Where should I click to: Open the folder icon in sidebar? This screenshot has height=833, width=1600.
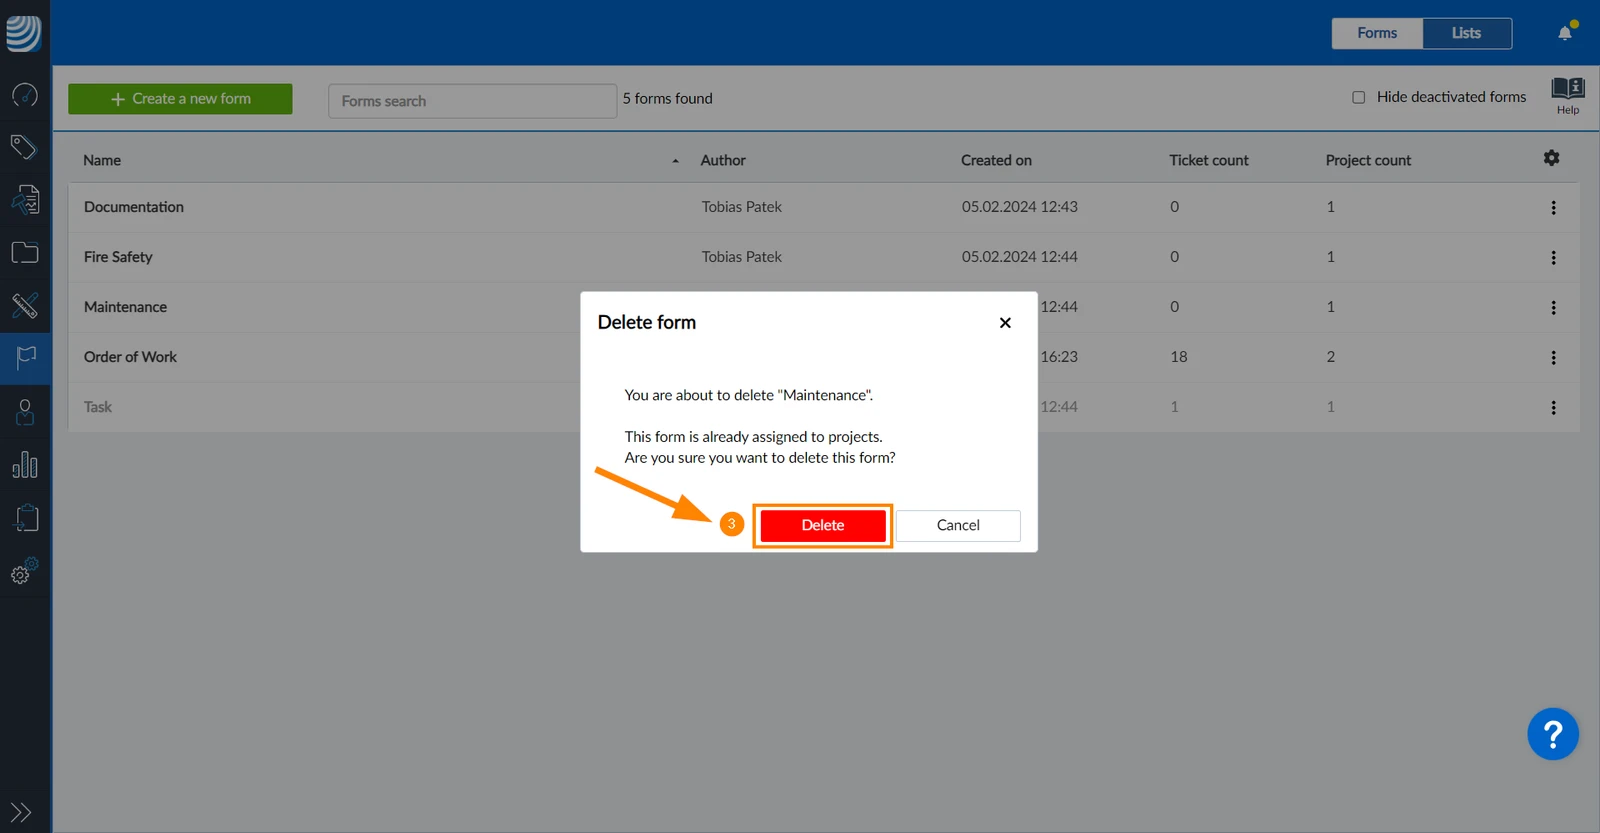[25, 252]
